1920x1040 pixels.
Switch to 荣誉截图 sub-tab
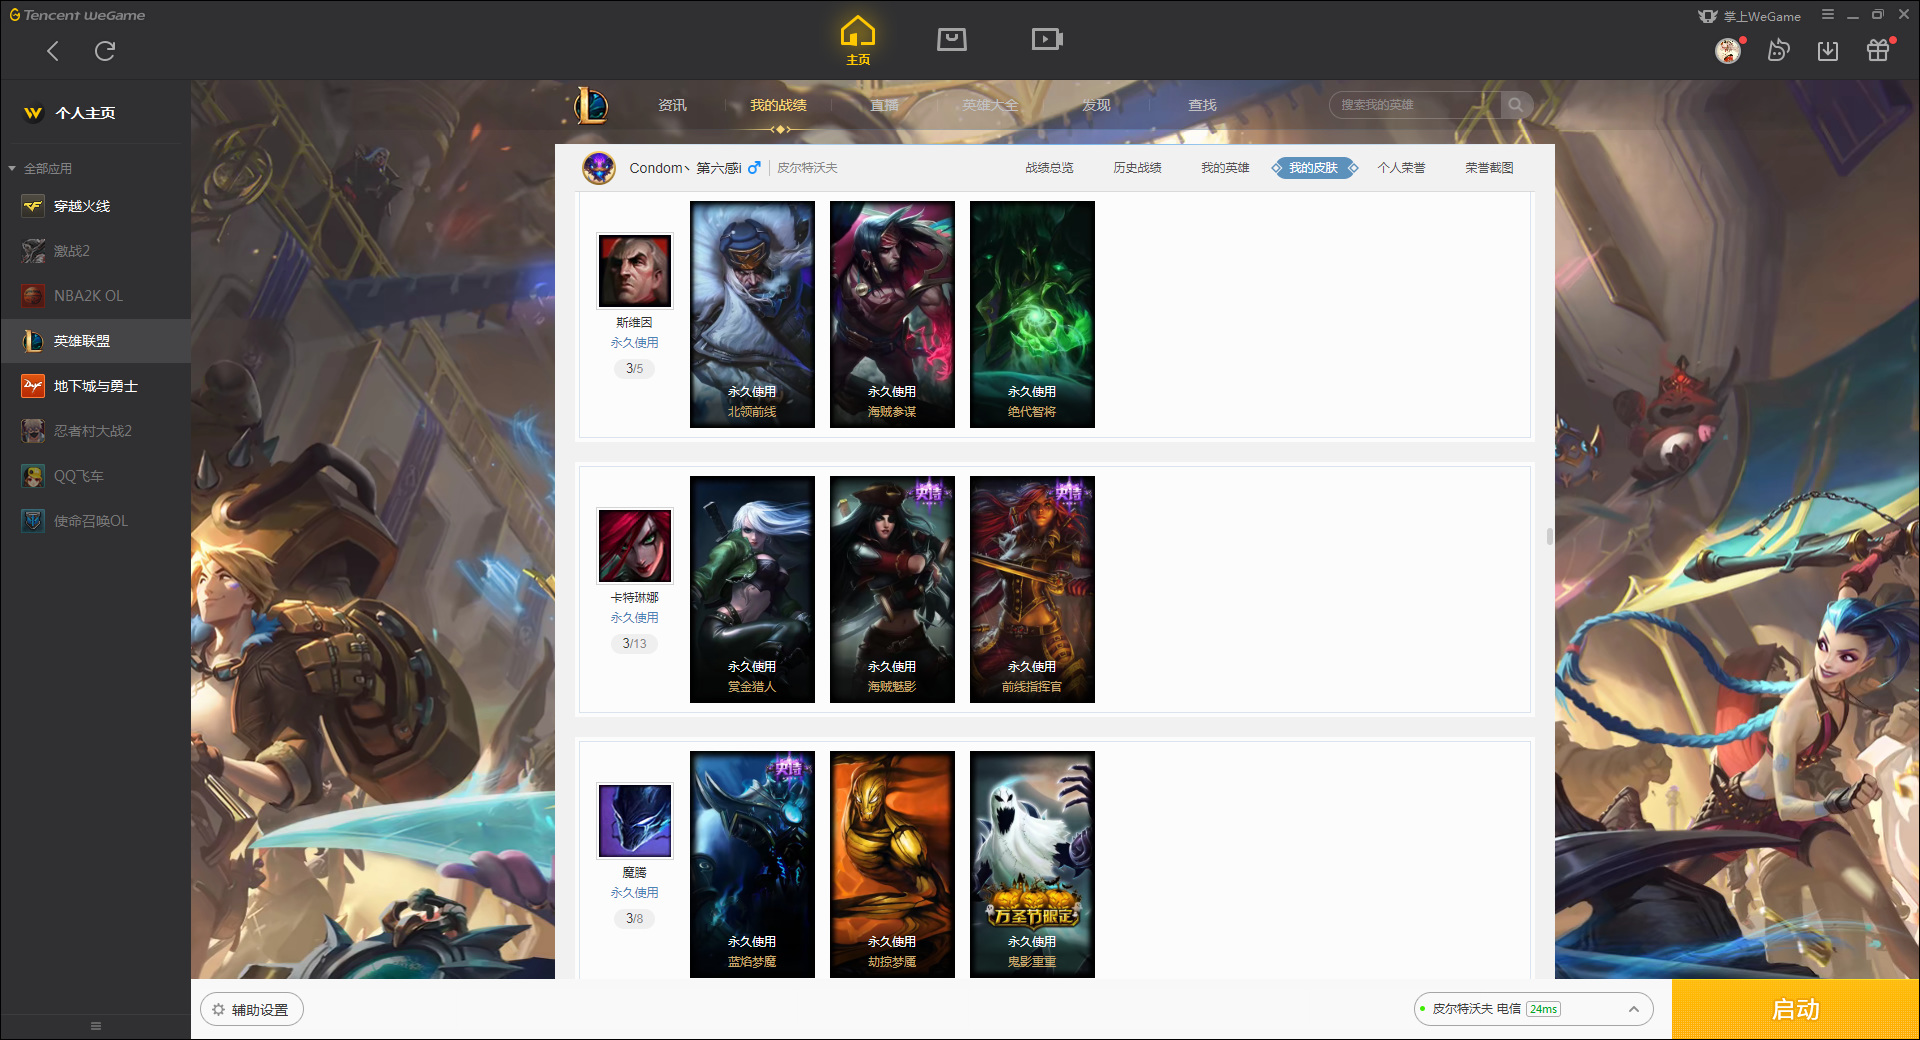point(1489,168)
